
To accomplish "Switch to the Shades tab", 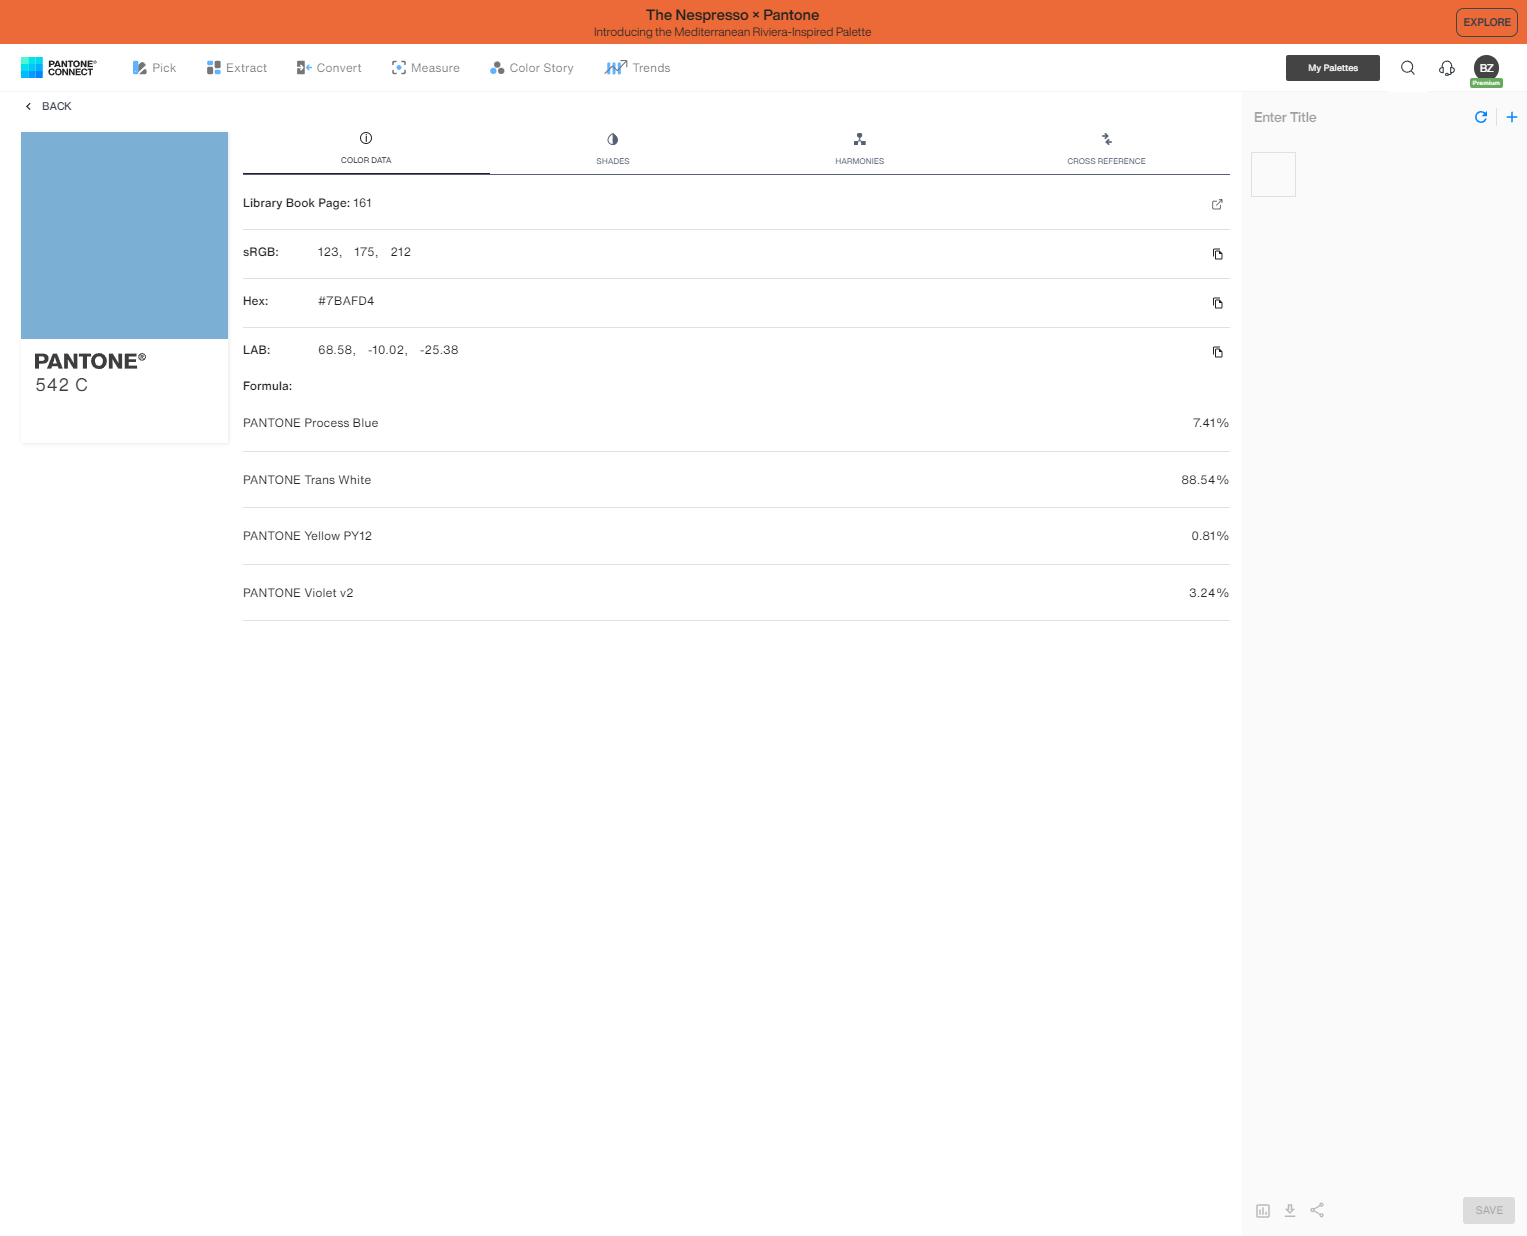I will (612, 148).
